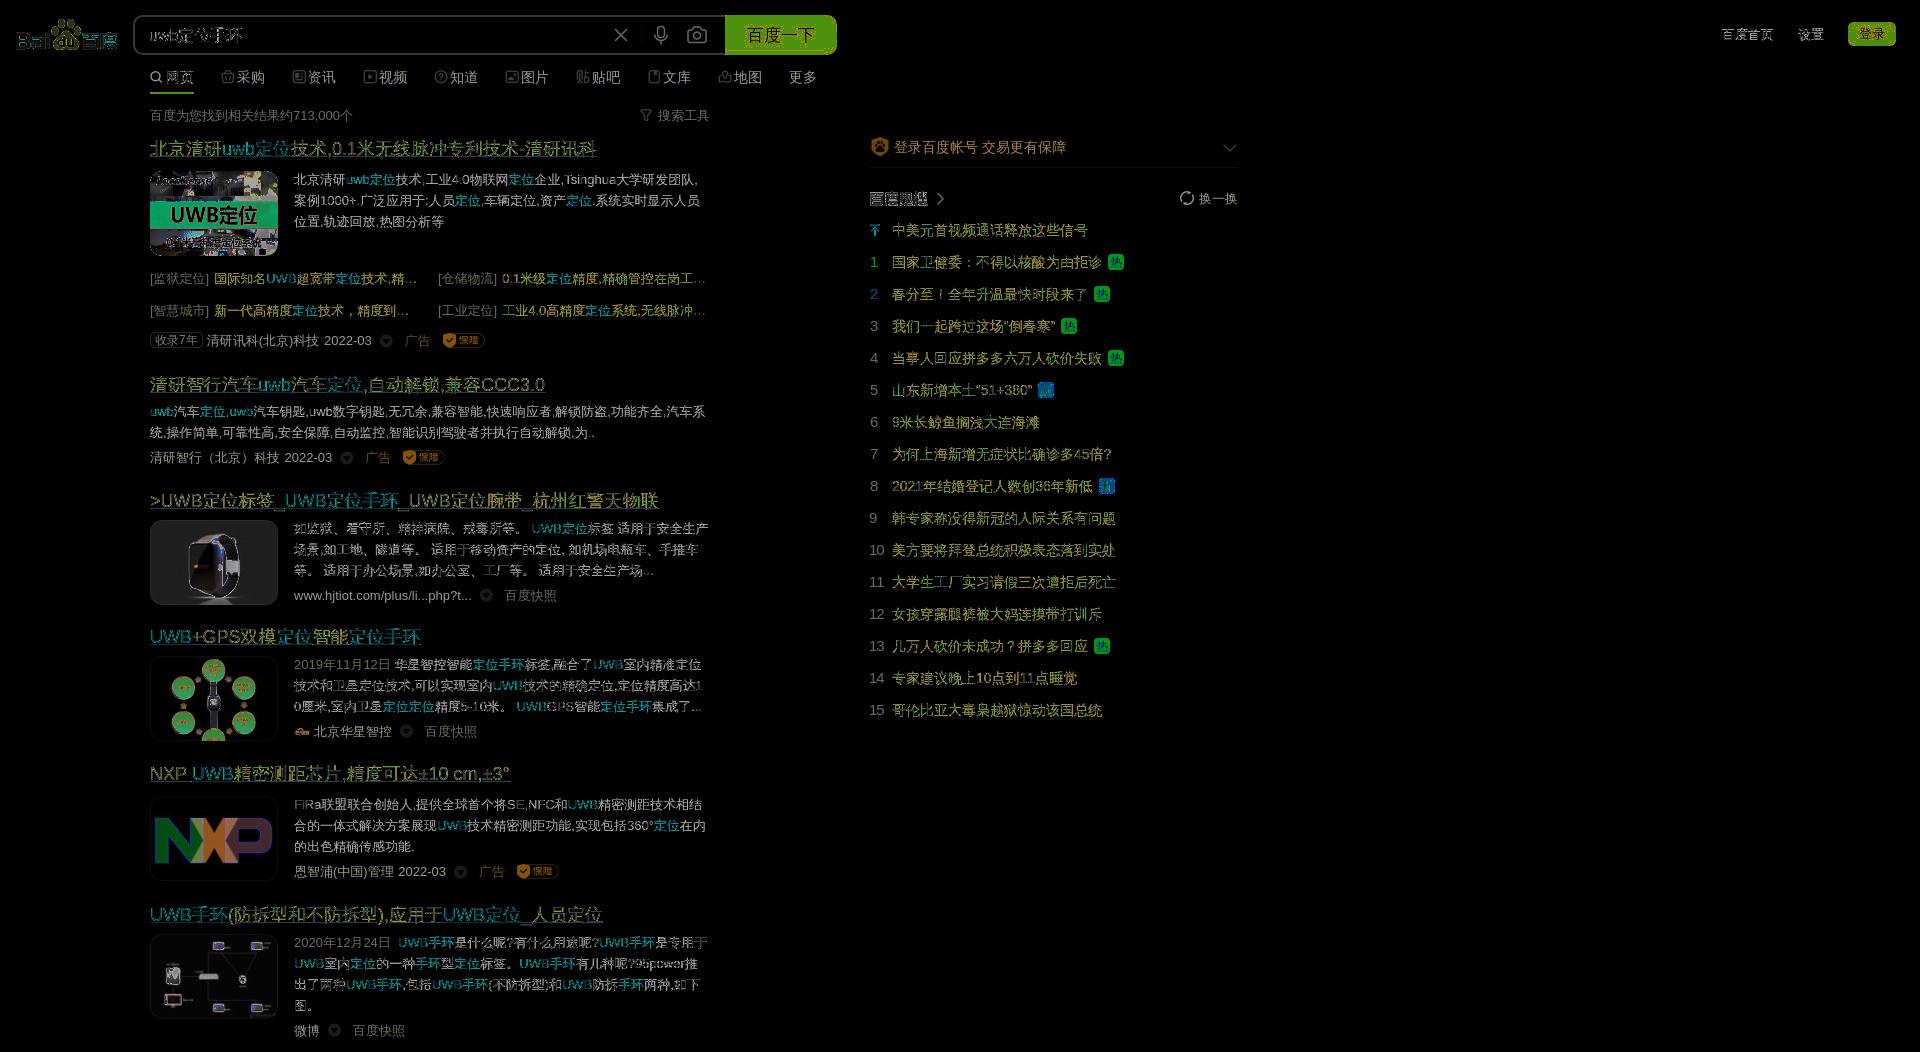Viewport: 1920px width, 1052px height.
Task: Open hot topic 专家建议晚上10点到11点睡觉
Action: tap(985, 679)
